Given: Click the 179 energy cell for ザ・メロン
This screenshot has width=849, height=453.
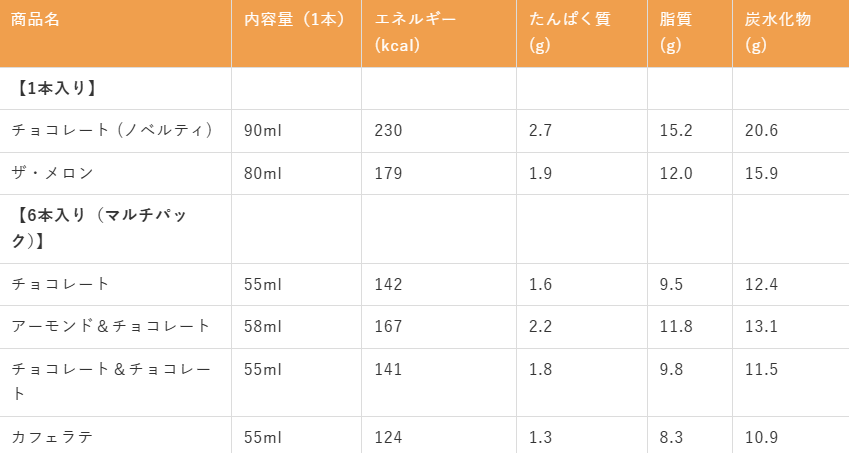Looking at the screenshot, I should 388,174.
